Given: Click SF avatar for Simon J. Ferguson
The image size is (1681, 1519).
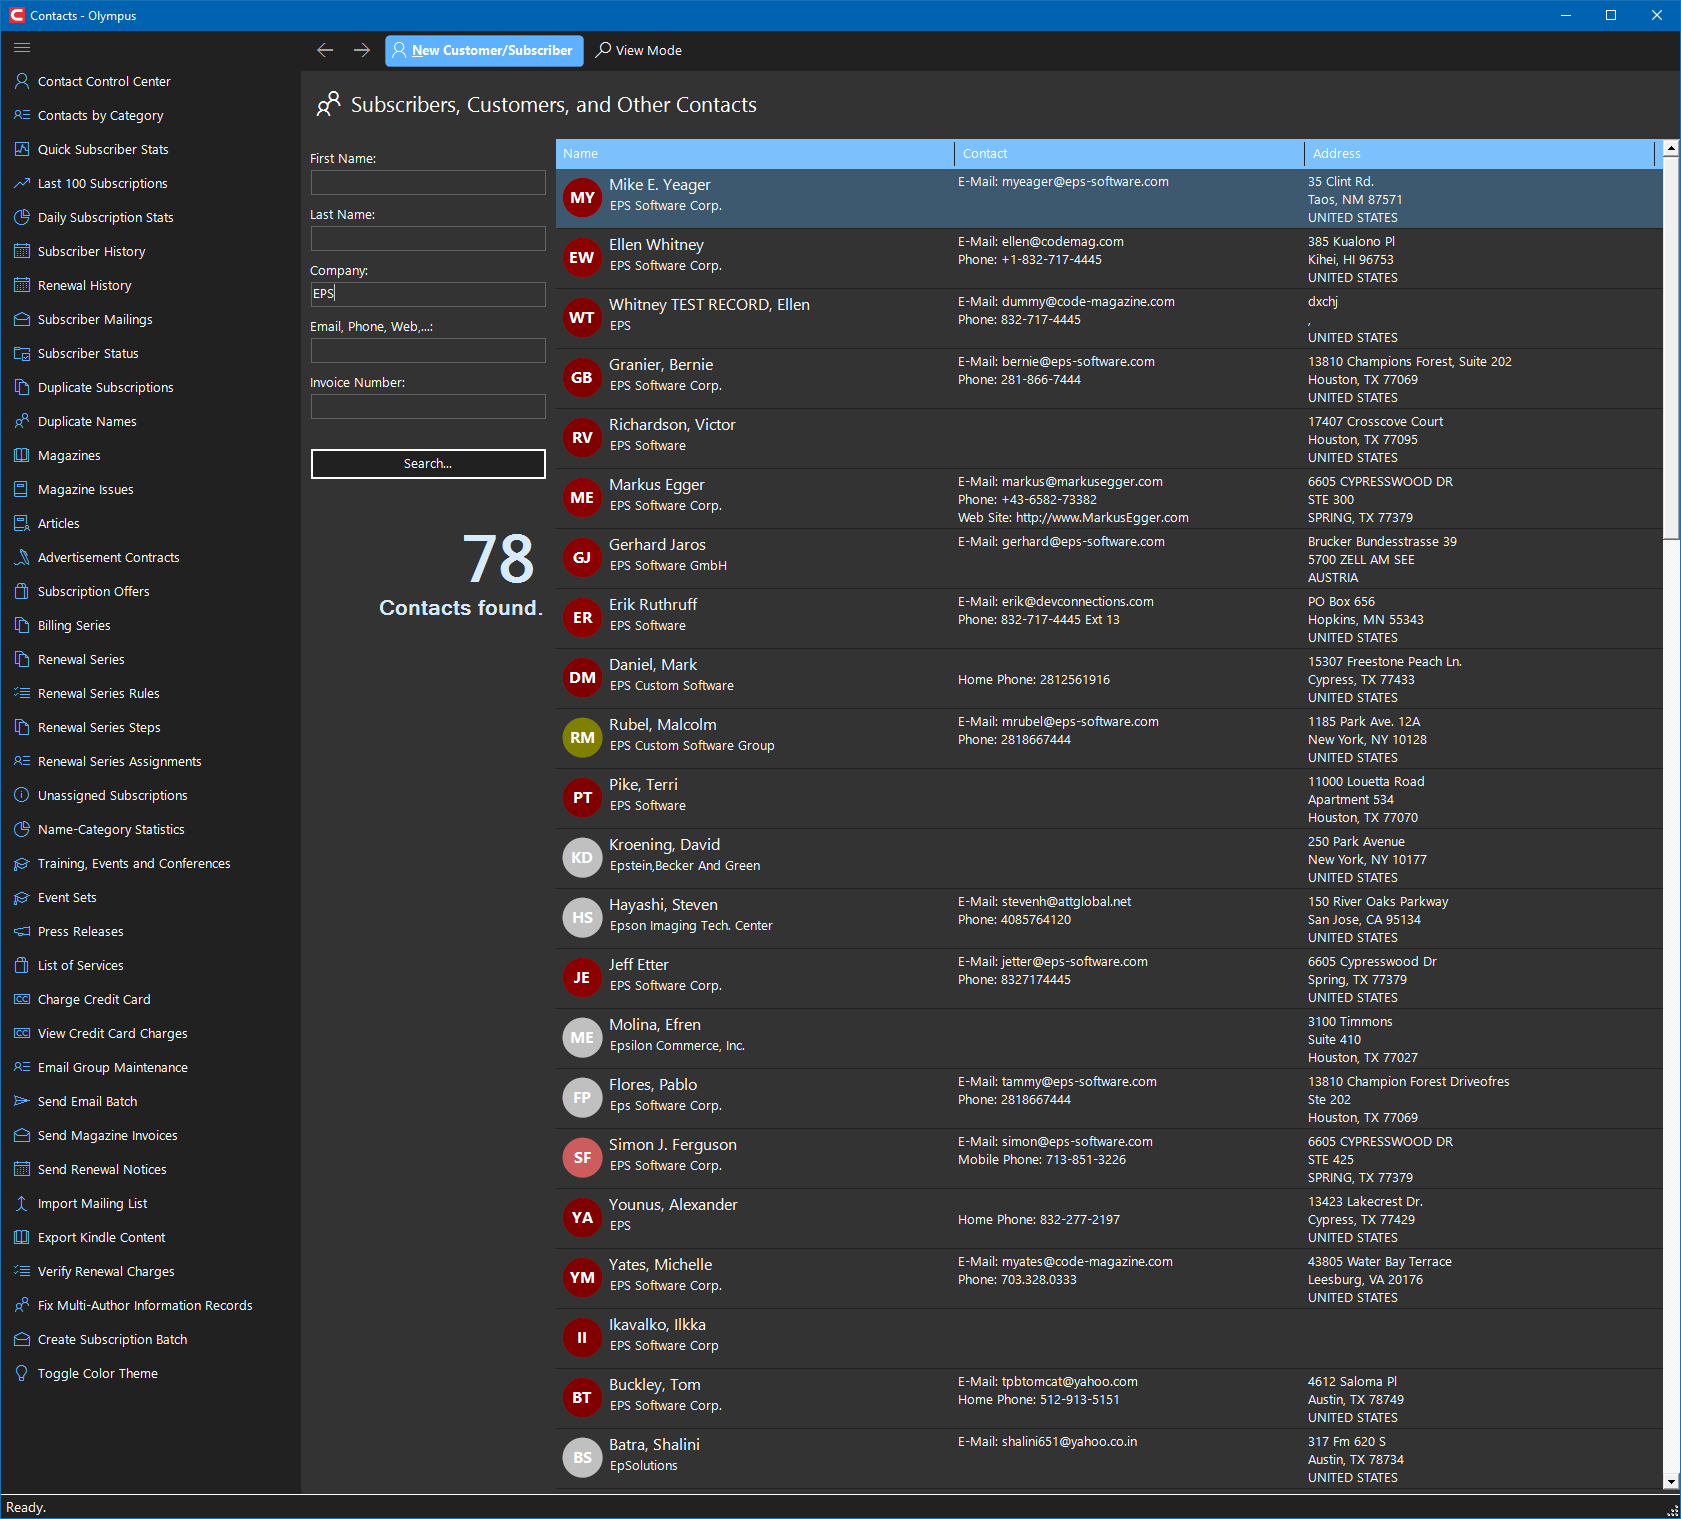Looking at the screenshot, I should point(582,1158).
